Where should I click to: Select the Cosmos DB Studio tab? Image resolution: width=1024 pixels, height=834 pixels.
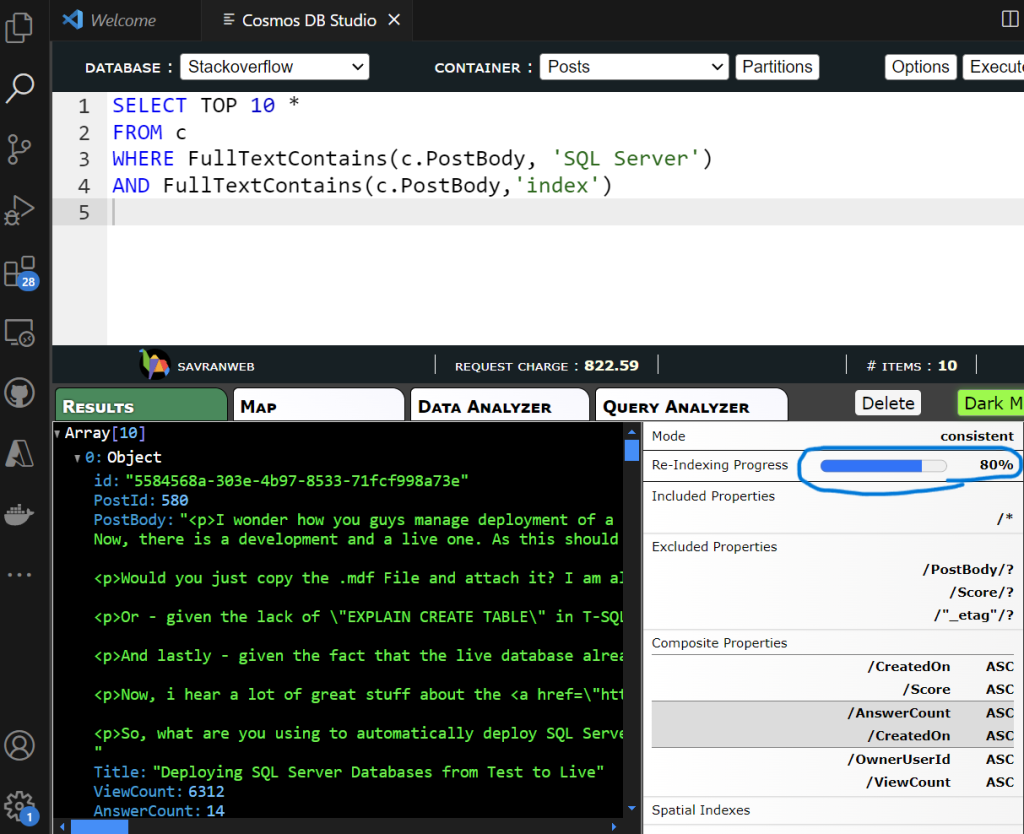coord(308,20)
